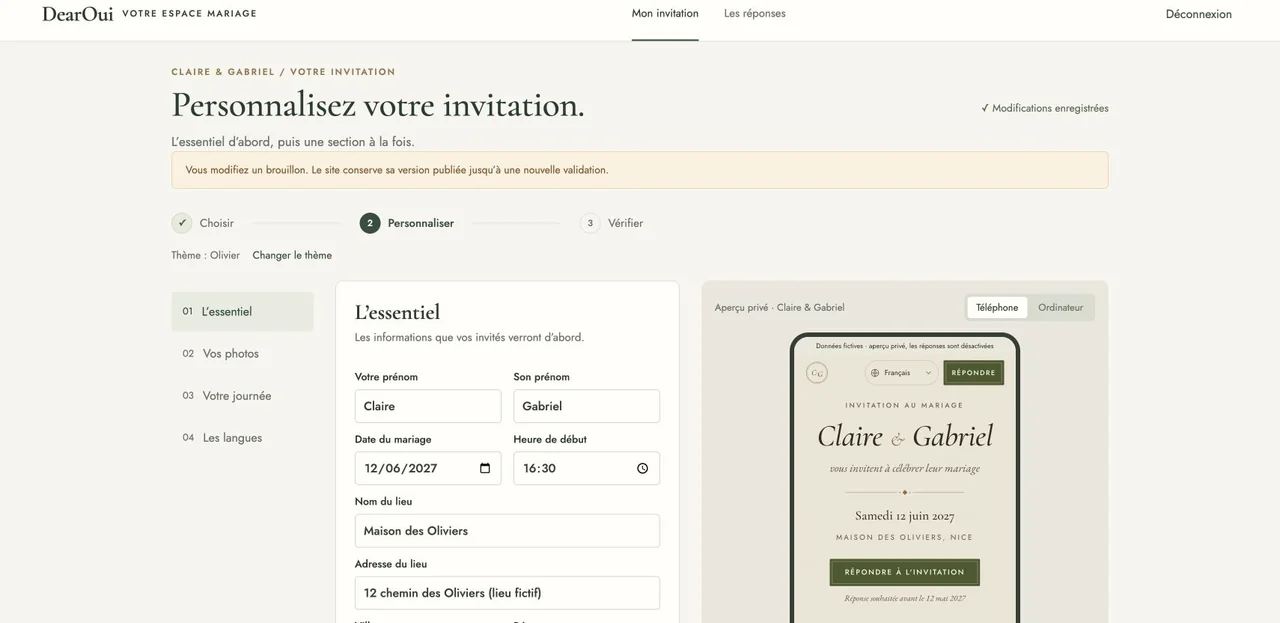The width and height of the screenshot is (1280, 623).
Task: Click Samedi 12 juin 2027 in preview
Action: click(905, 516)
